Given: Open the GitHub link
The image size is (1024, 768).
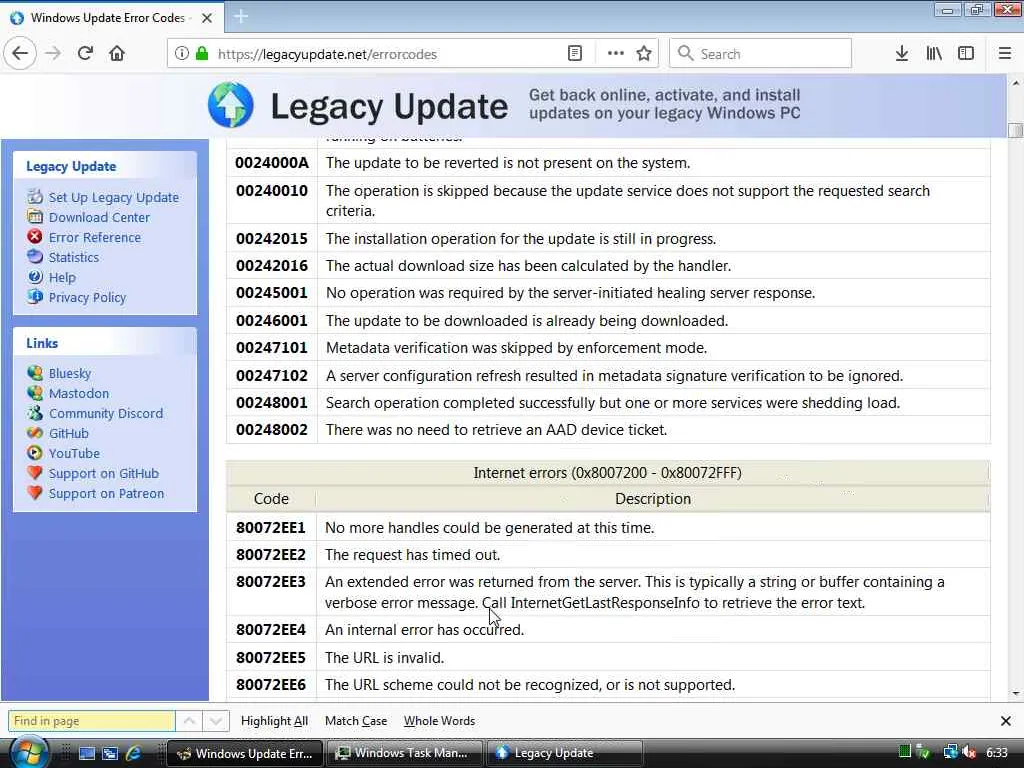Looking at the screenshot, I should (x=69, y=434).
